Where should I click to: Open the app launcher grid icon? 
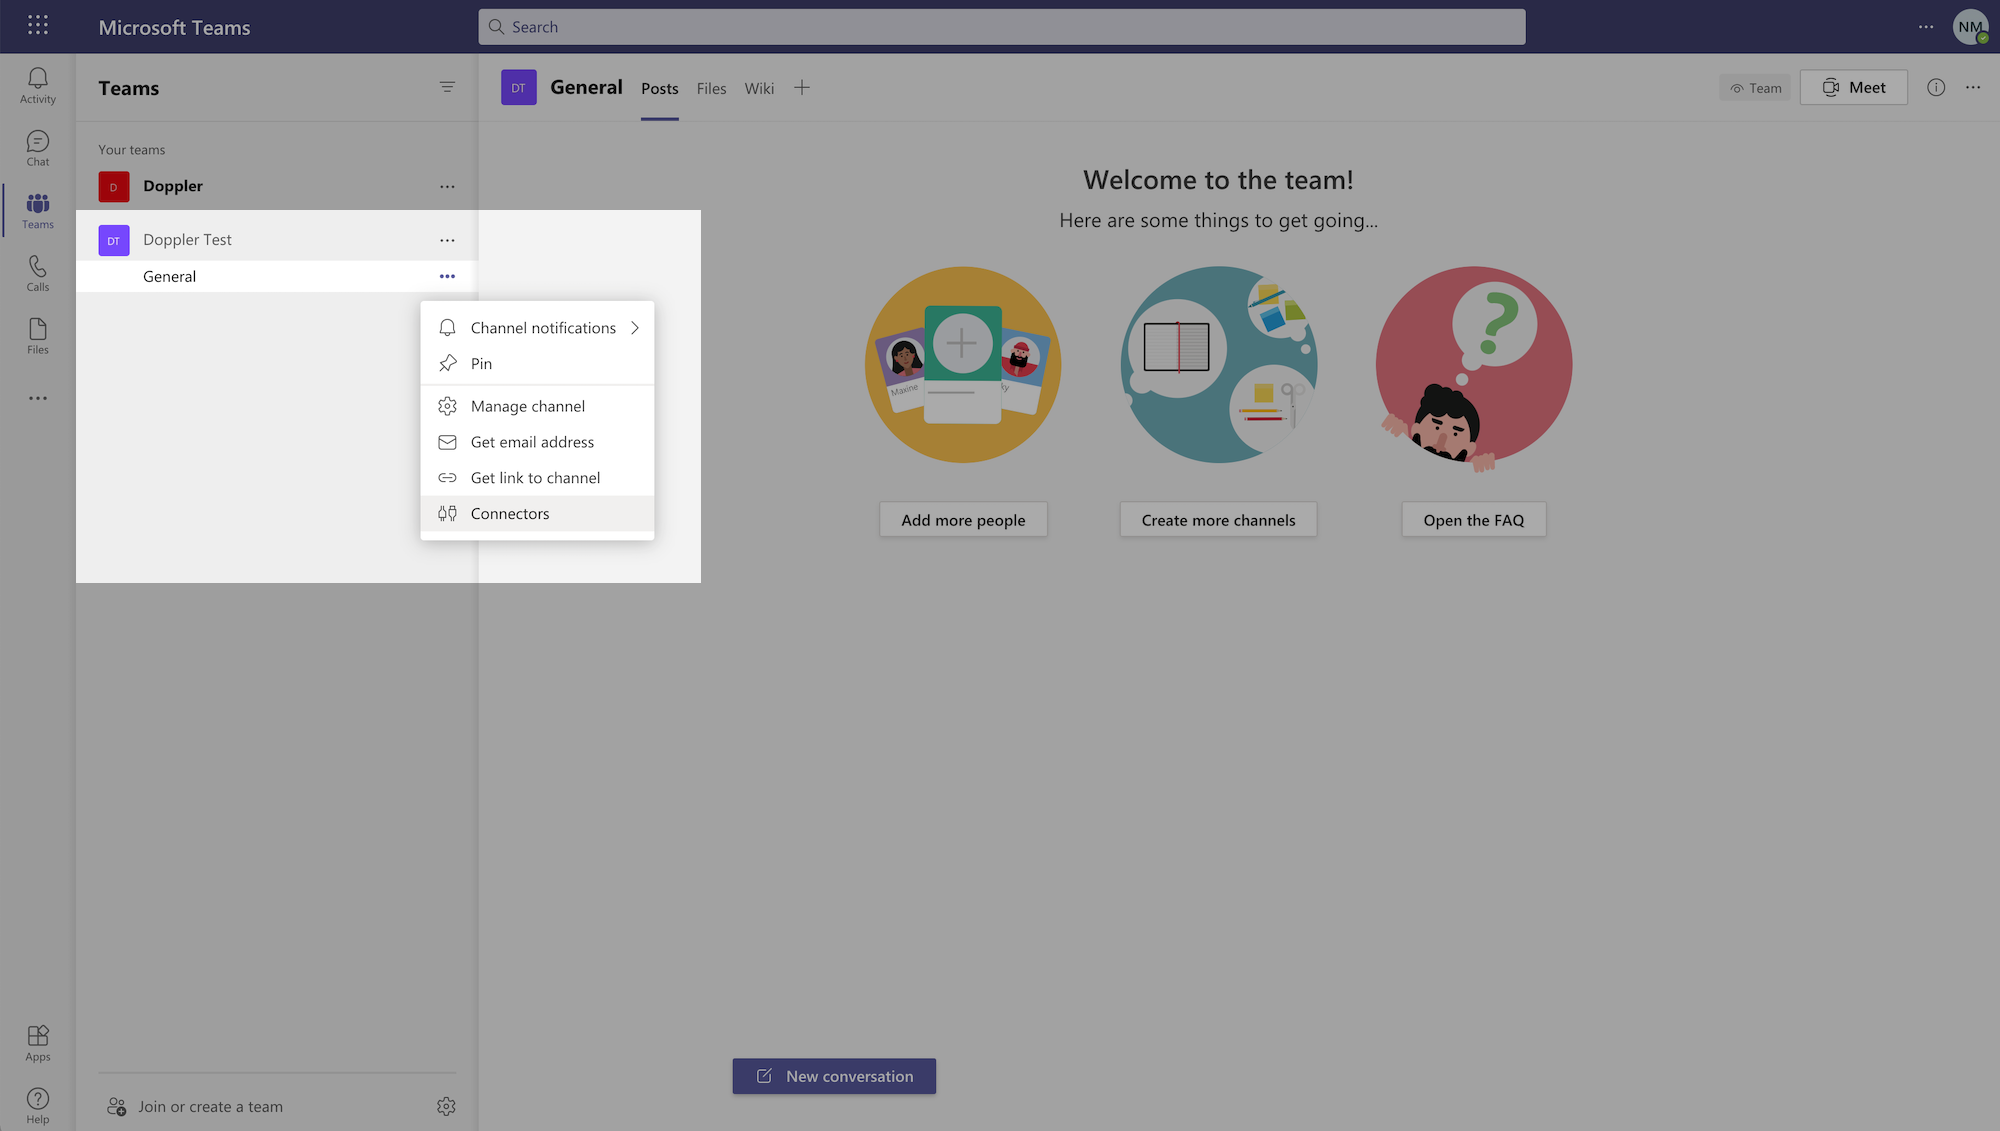[x=38, y=26]
